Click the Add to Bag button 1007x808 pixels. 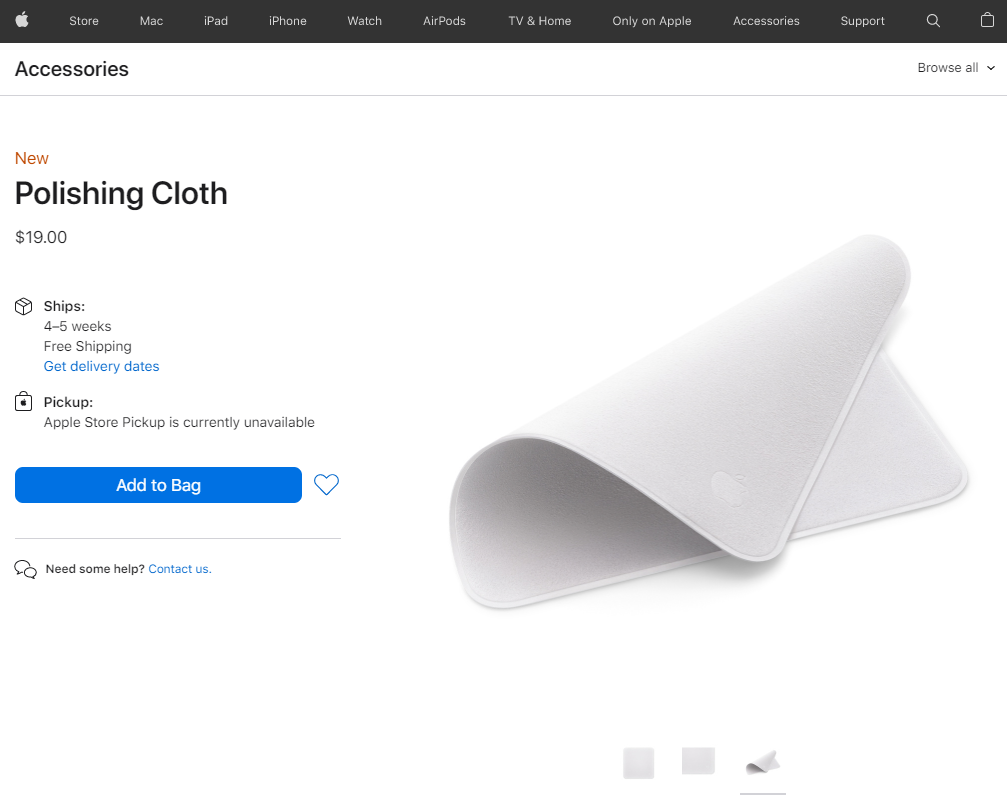158,485
